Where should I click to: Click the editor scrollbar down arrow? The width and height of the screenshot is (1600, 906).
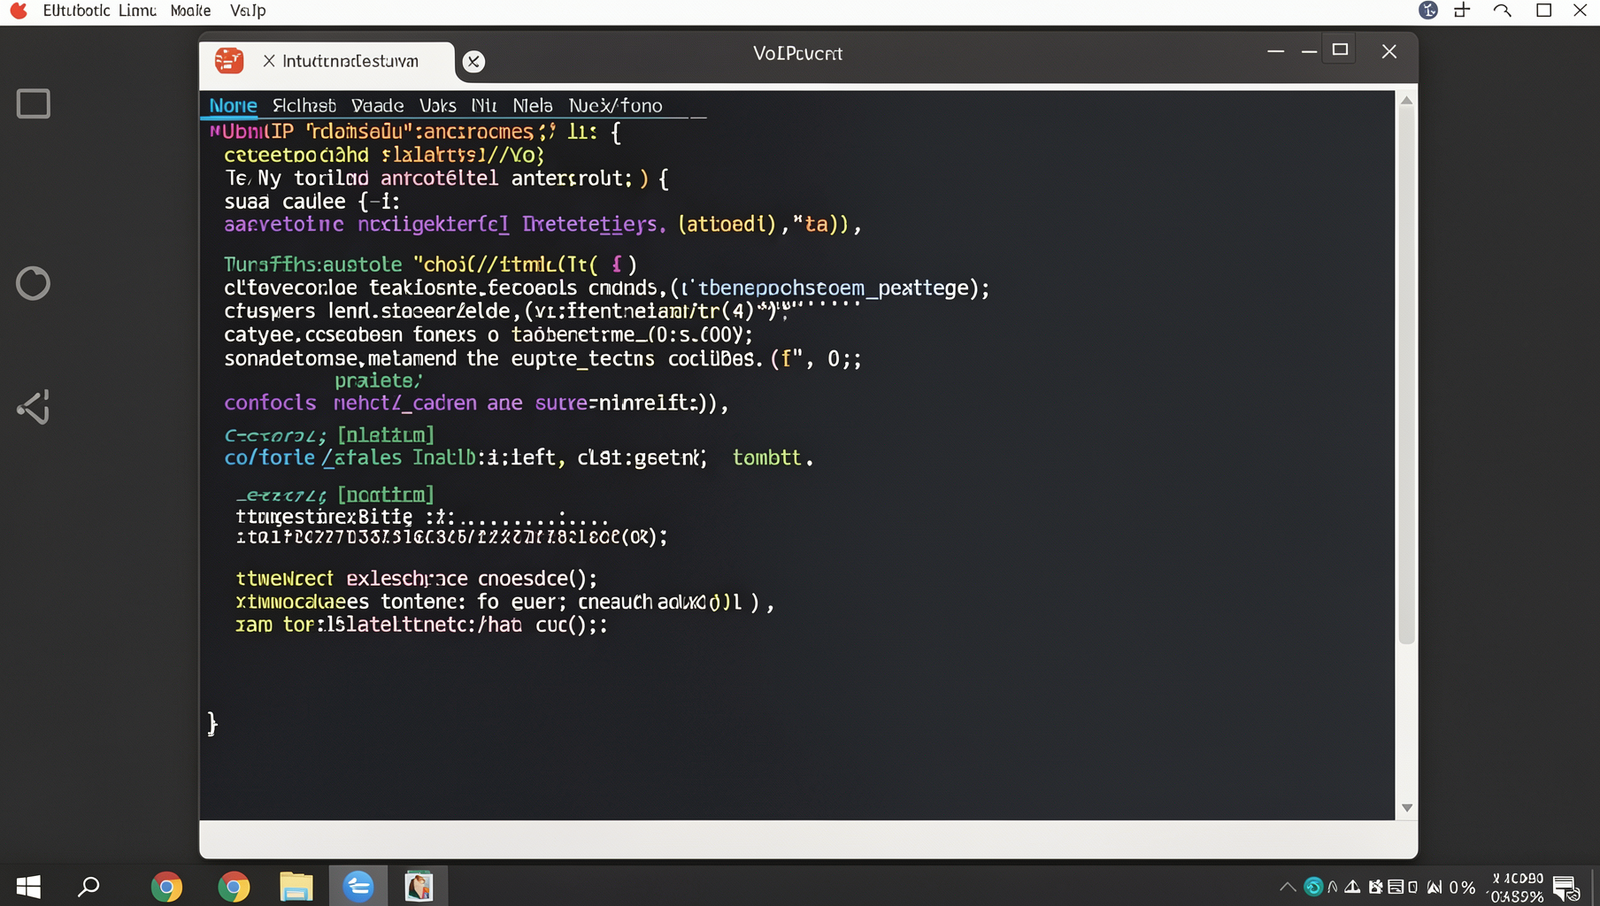click(1406, 807)
